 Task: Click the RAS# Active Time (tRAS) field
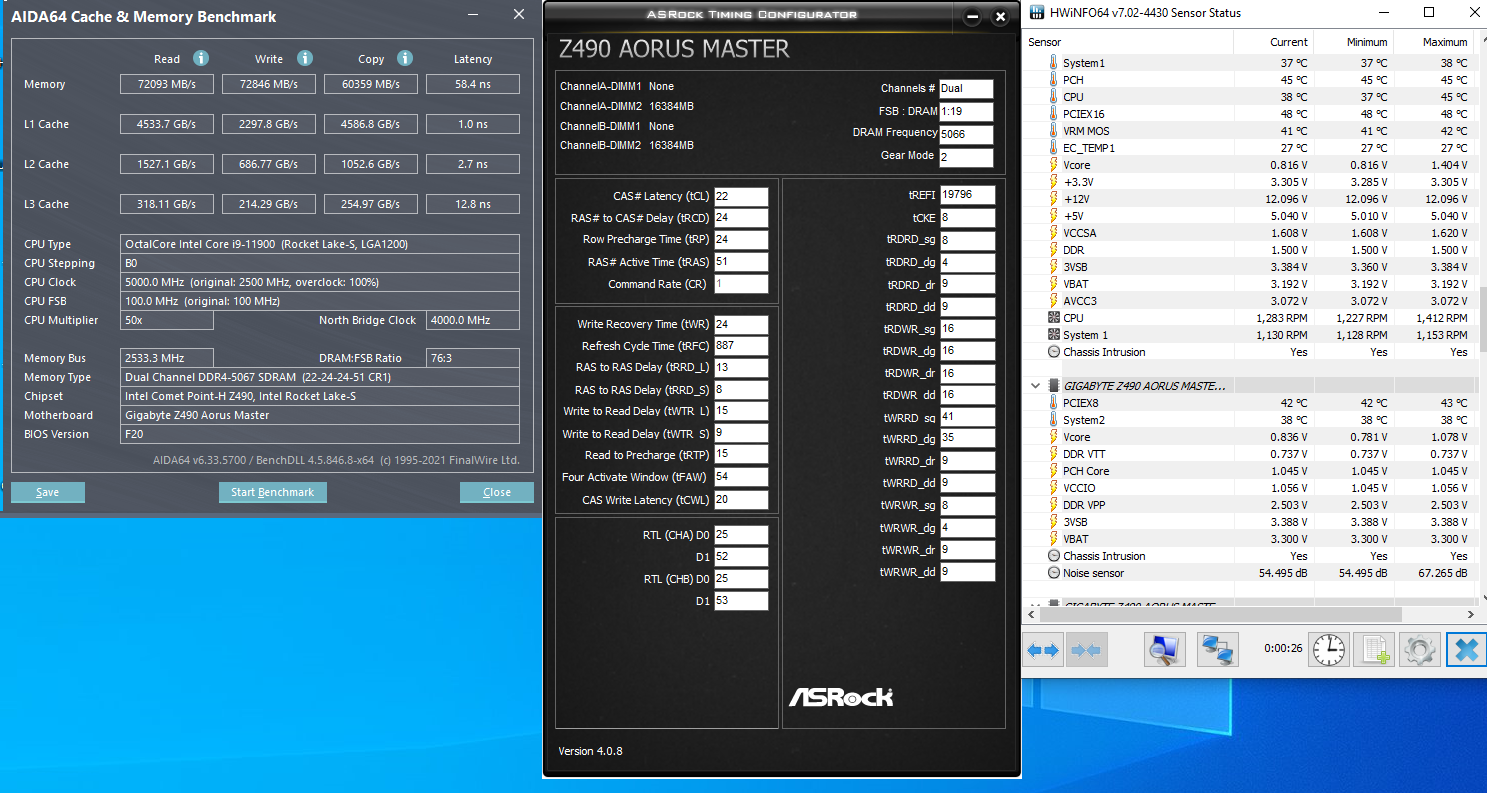(x=741, y=262)
